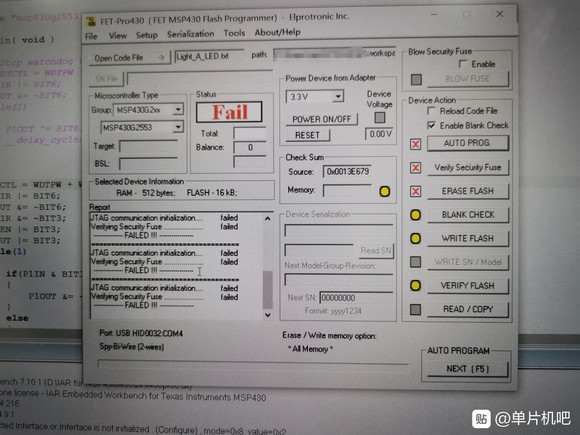Open the Tools menu

(234, 33)
